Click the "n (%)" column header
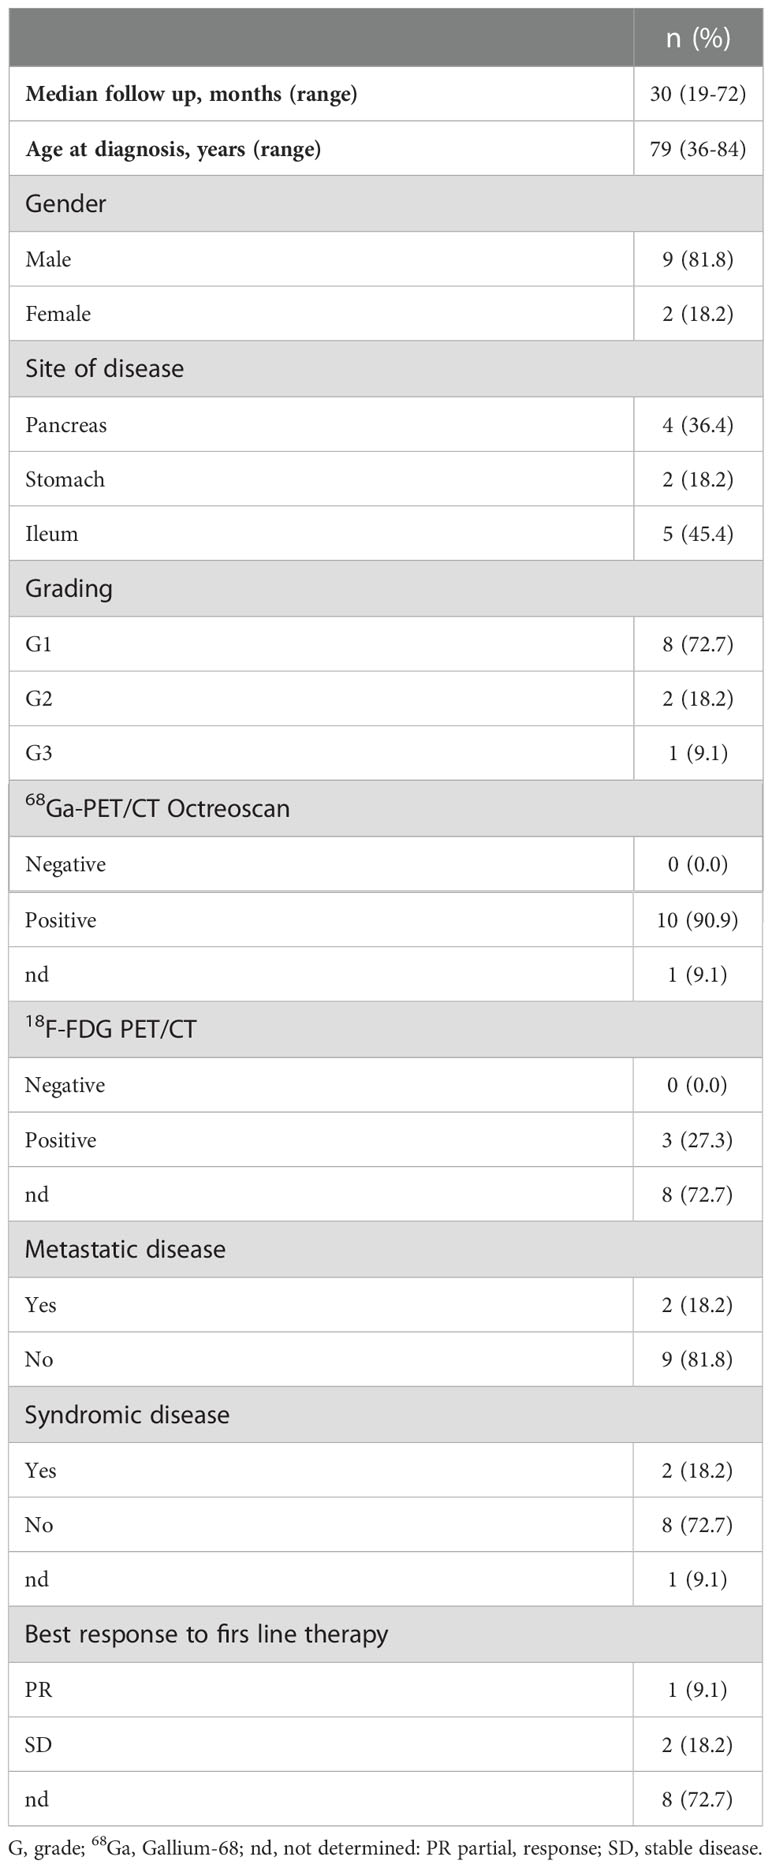Viewport: 772px width, 1868px height. tap(698, 38)
